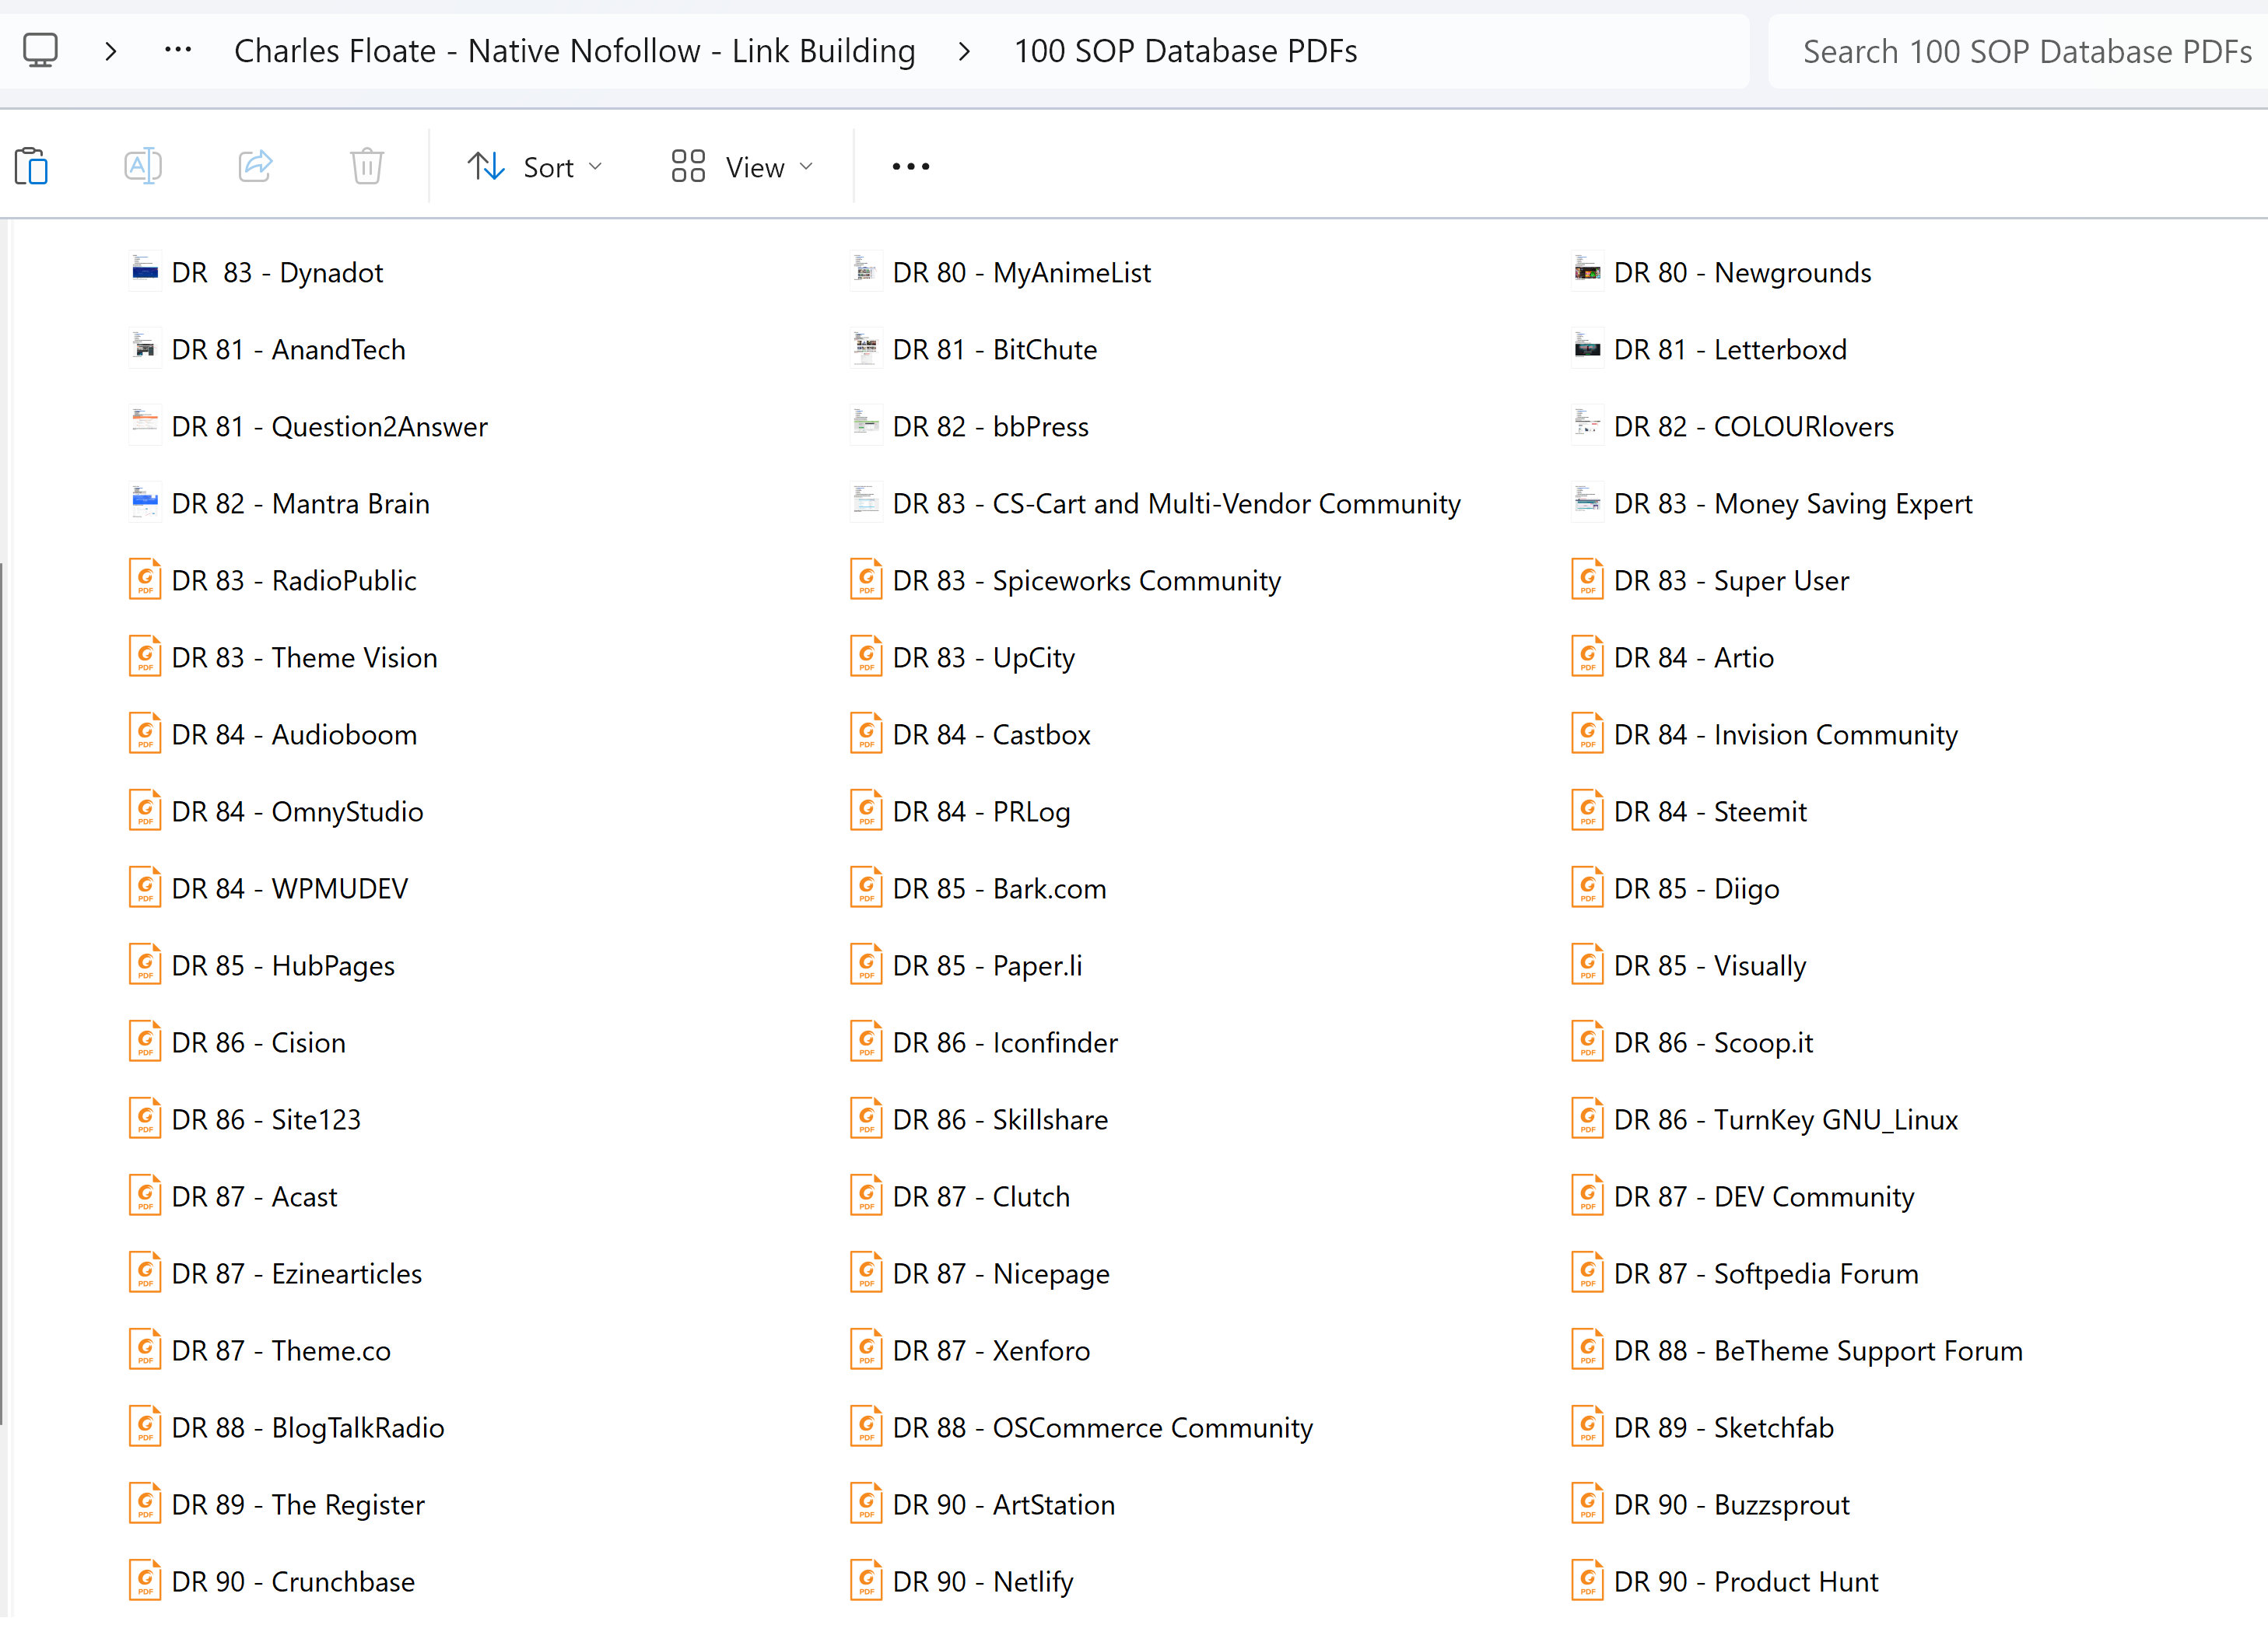Click PDF icon of DR 85 - Paper.li
Screen dimensions: 2268x1632
click(x=866, y=965)
